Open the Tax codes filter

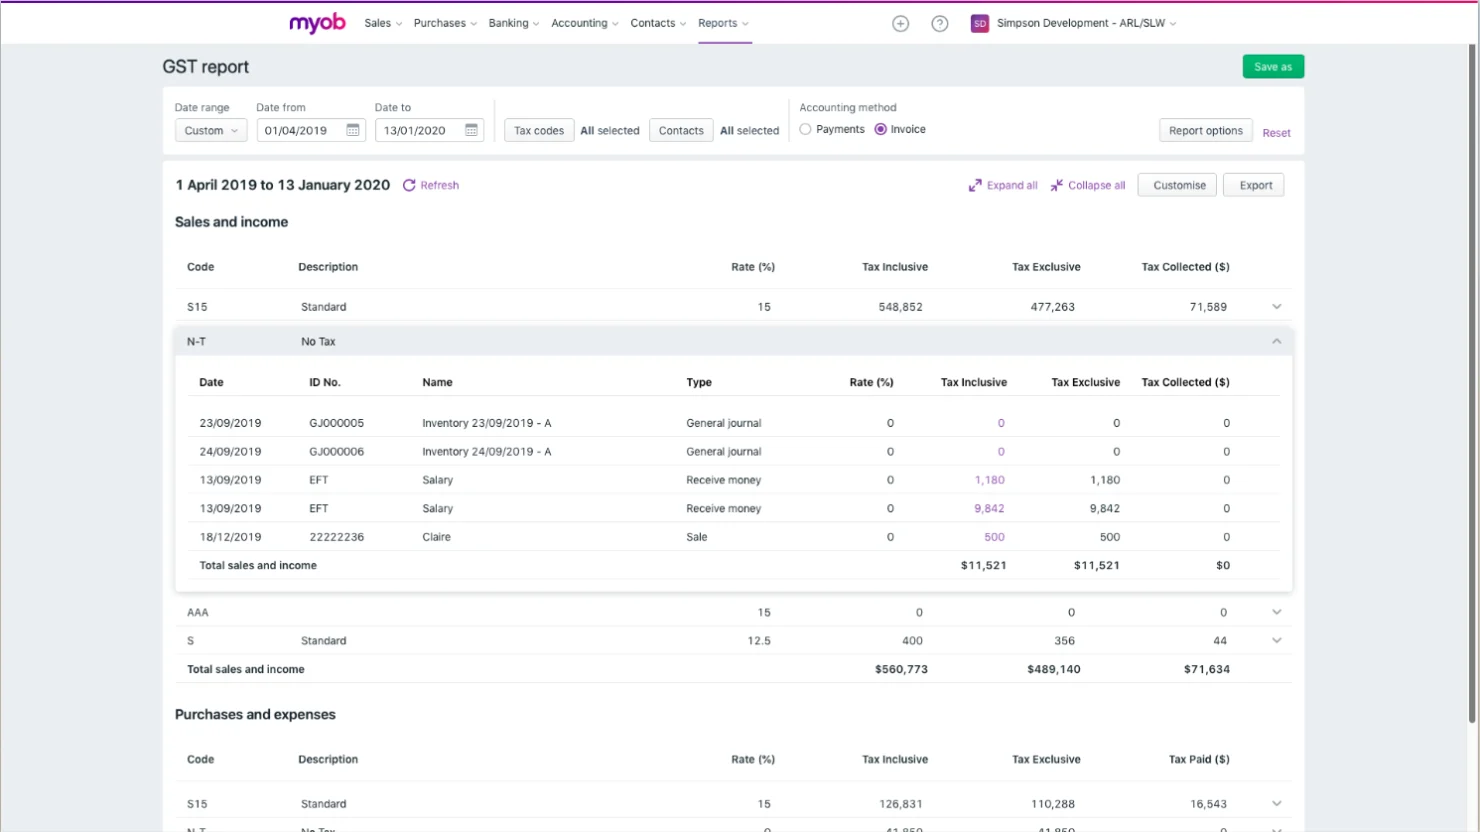tap(539, 129)
